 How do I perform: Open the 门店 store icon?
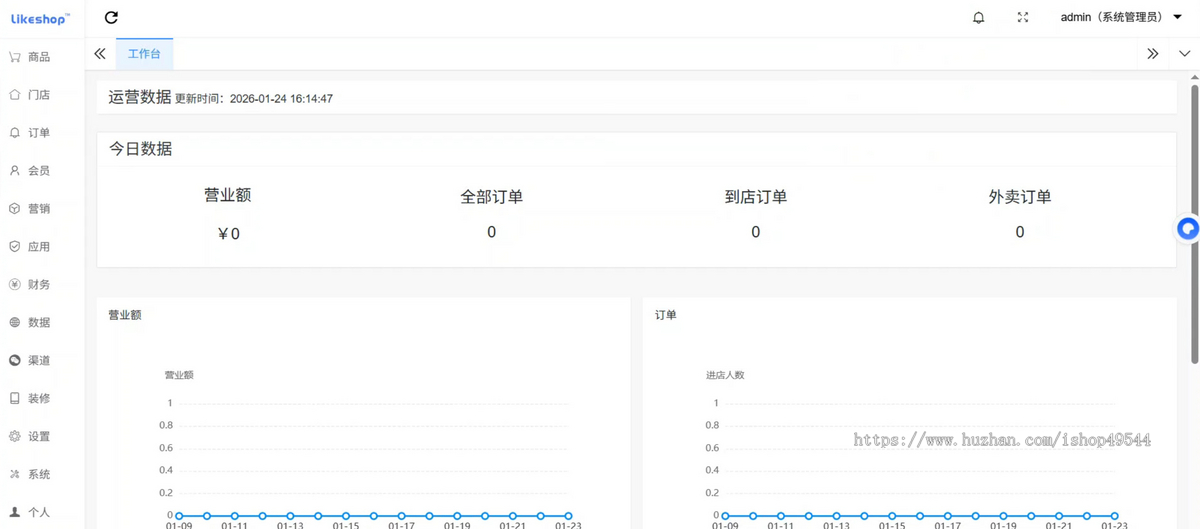point(15,95)
